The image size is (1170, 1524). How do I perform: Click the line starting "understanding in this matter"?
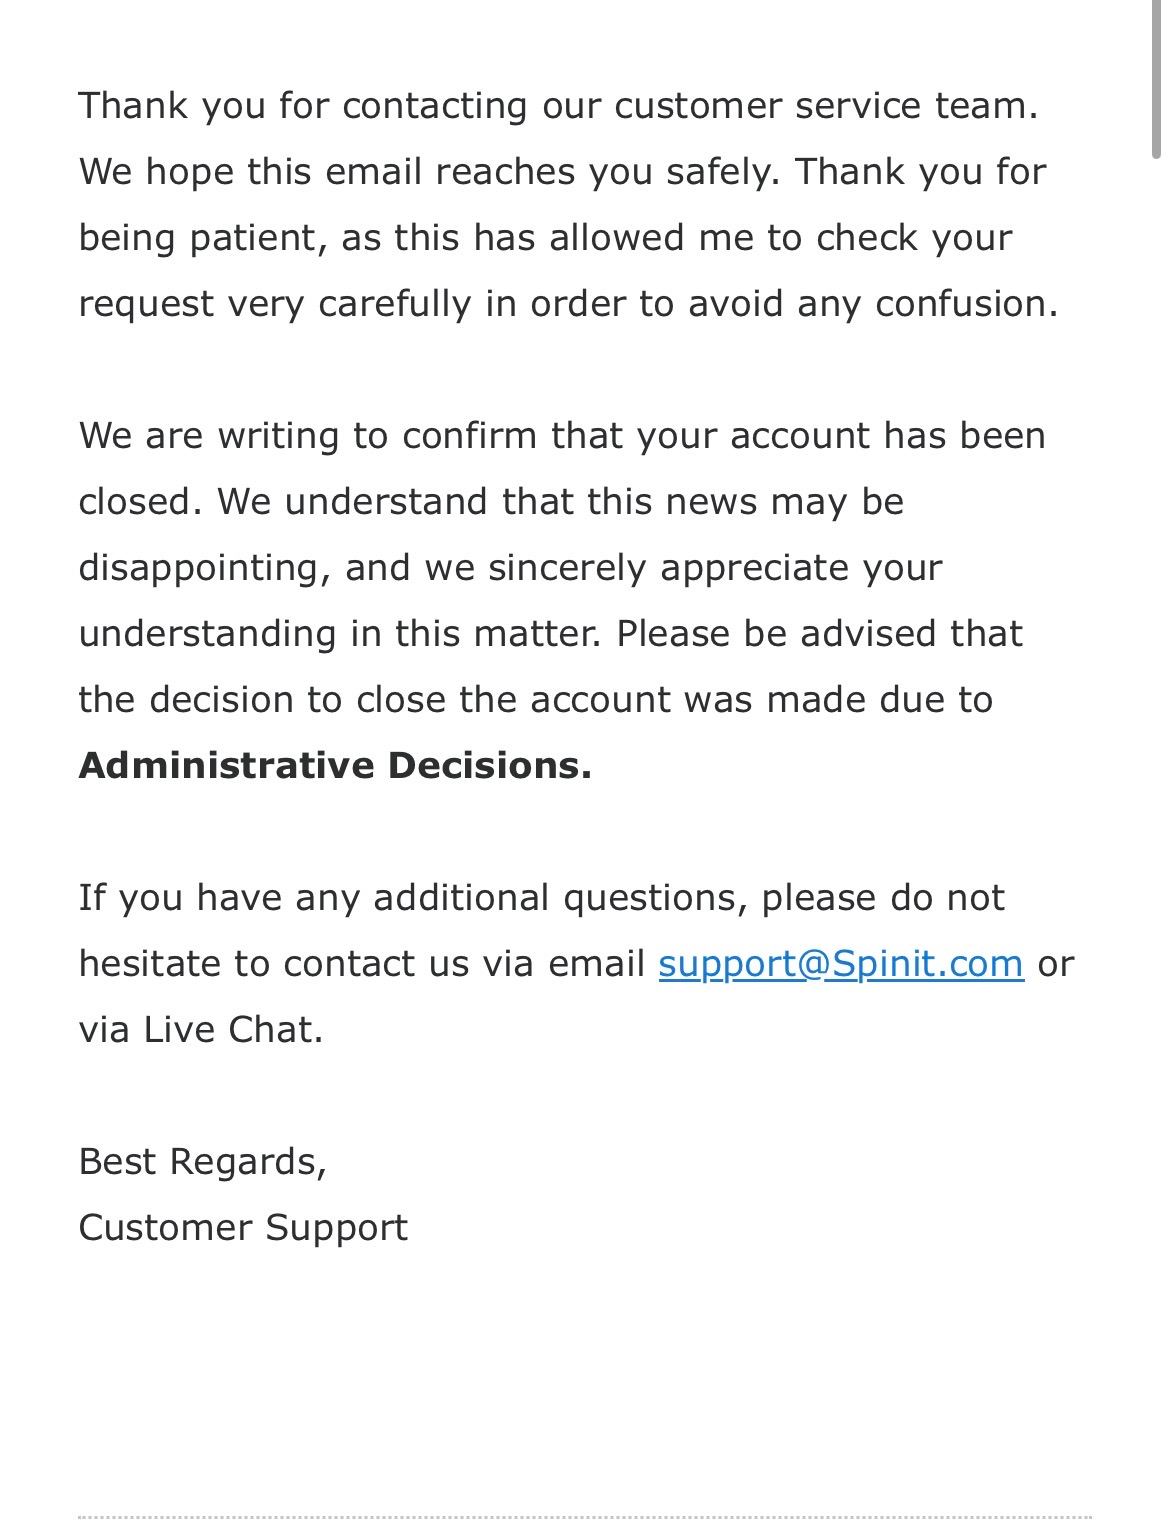pyautogui.click(x=550, y=634)
